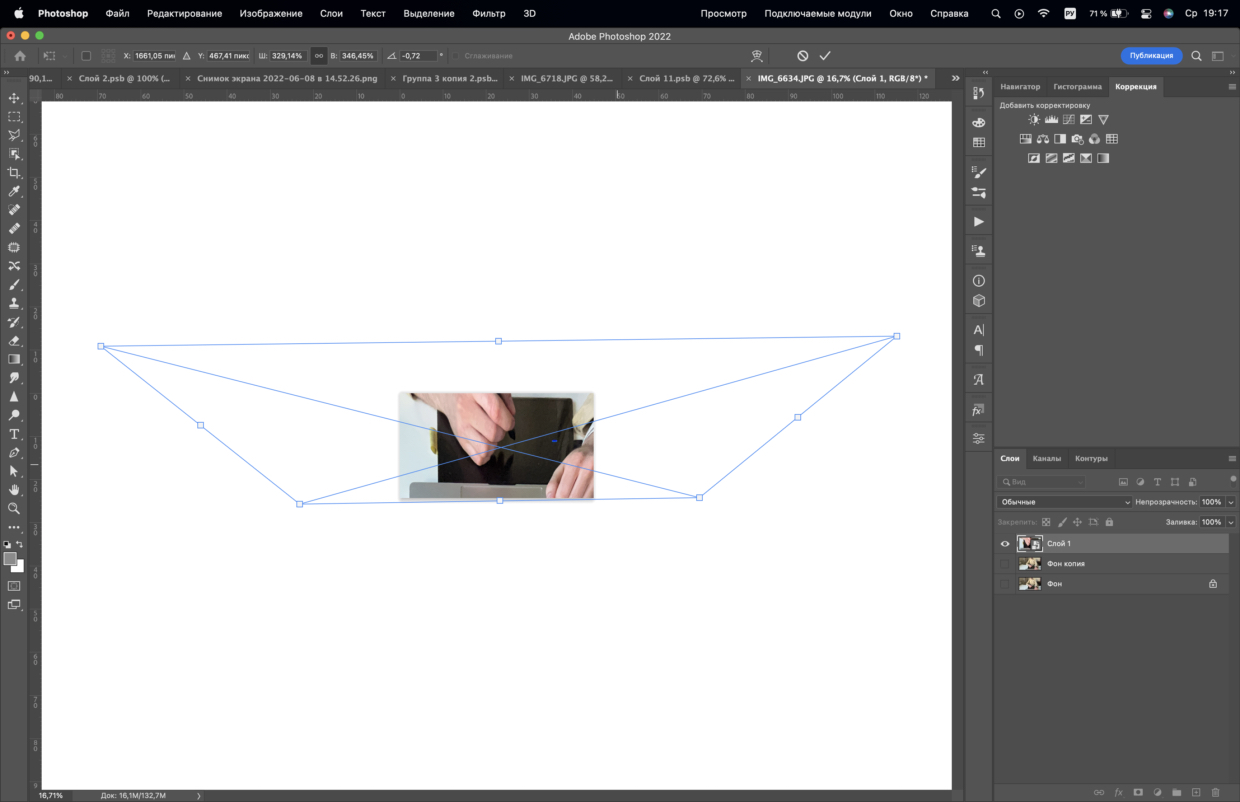1240x802 pixels.
Task: Click the foreground color swatch
Action: (10, 559)
